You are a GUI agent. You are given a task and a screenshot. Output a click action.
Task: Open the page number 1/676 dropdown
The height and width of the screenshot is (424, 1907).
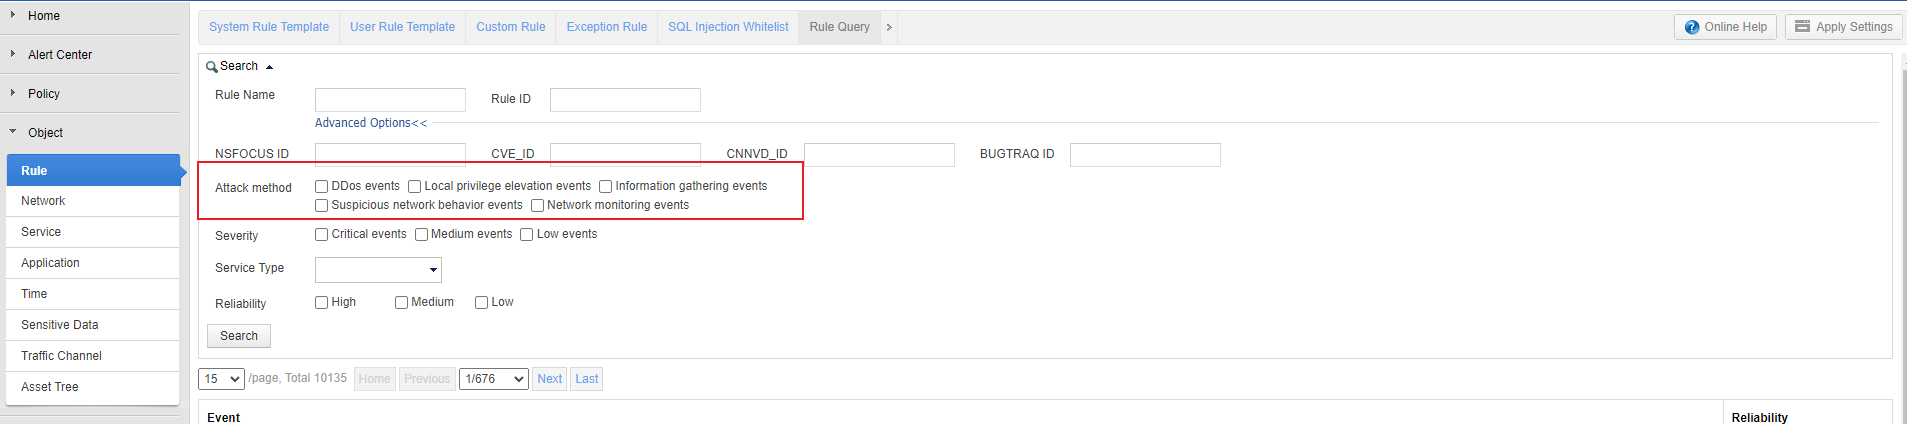click(x=493, y=379)
